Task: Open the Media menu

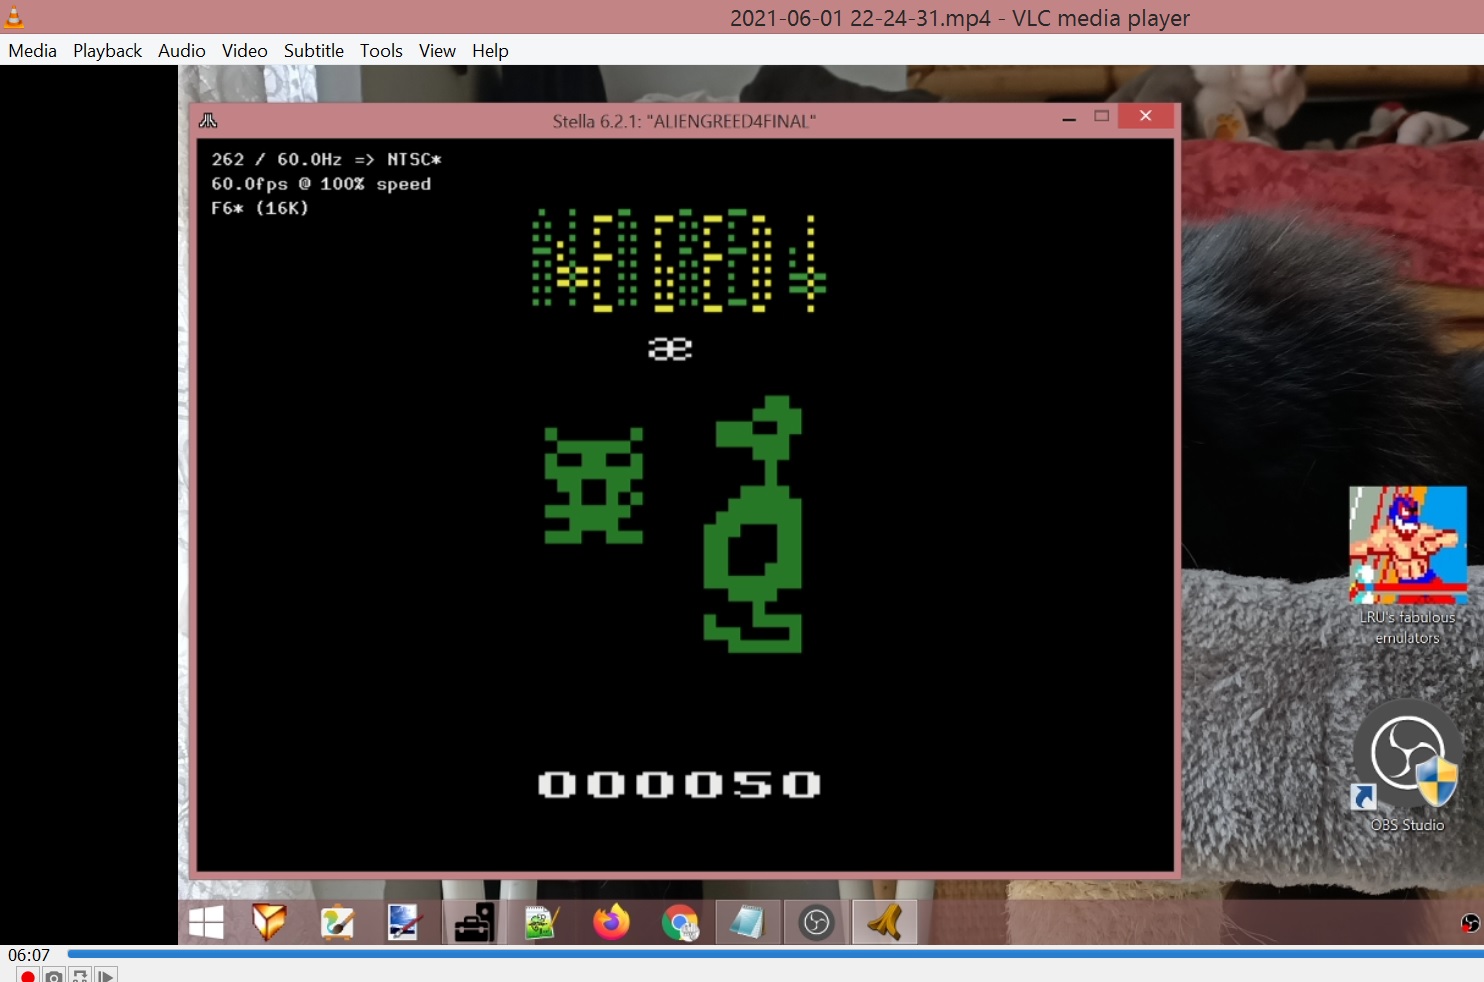Action: [32, 51]
